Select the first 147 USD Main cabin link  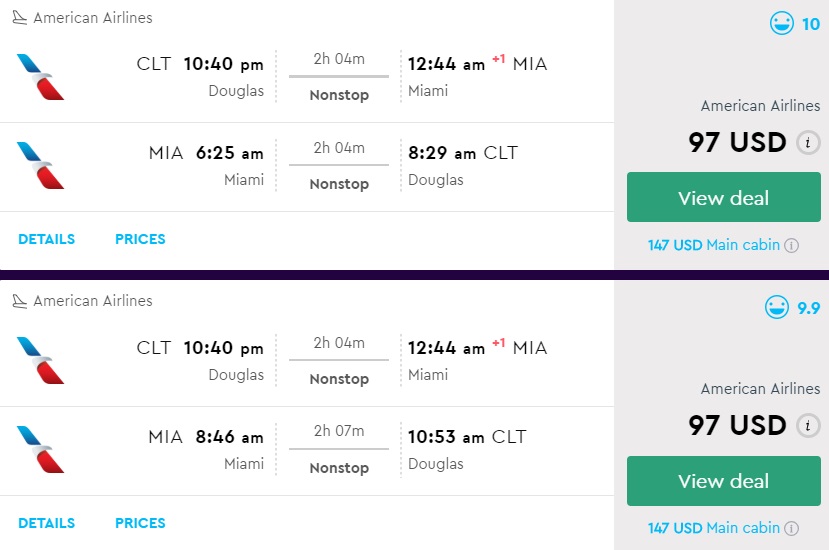click(x=714, y=245)
